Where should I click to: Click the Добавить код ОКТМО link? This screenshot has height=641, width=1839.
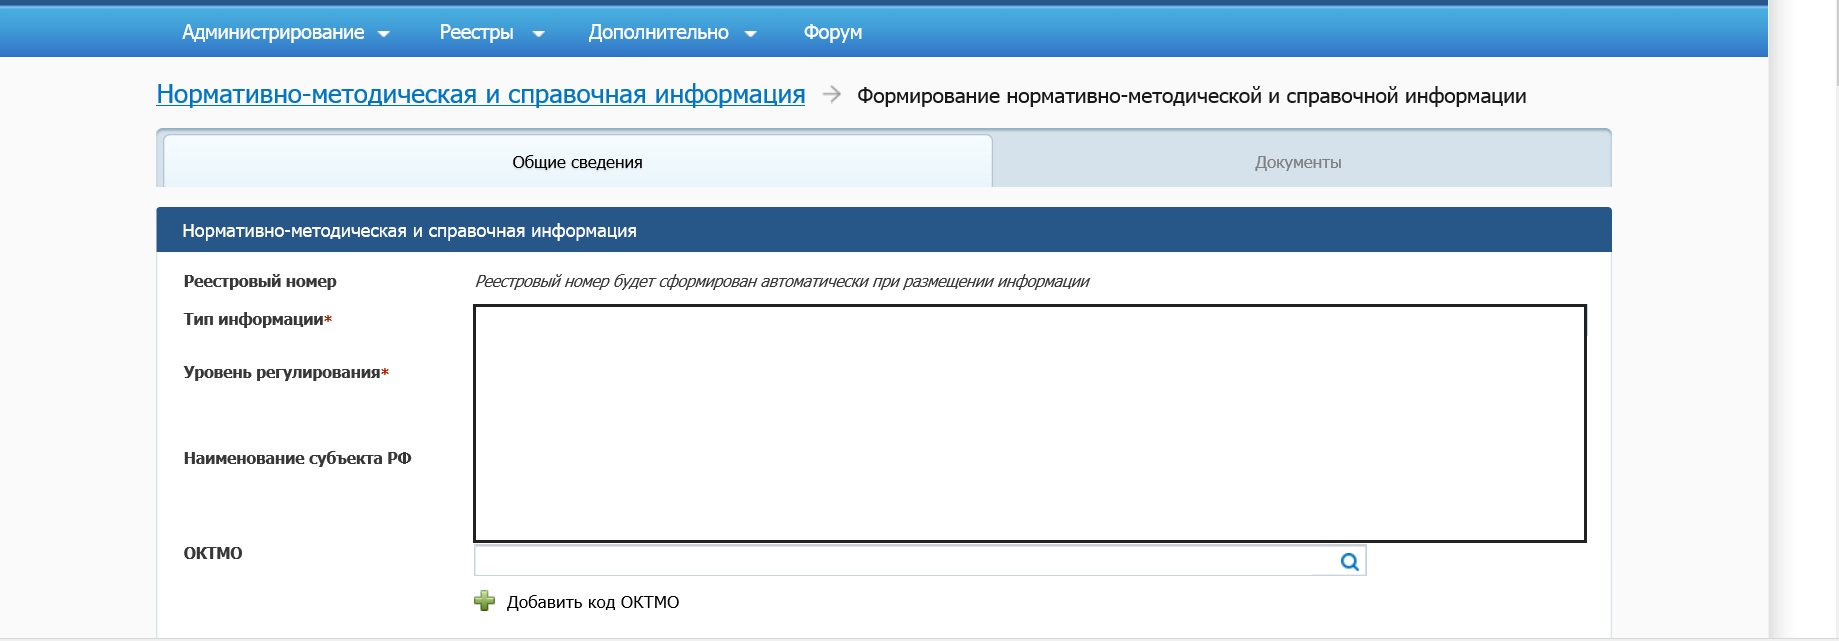point(592,602)
